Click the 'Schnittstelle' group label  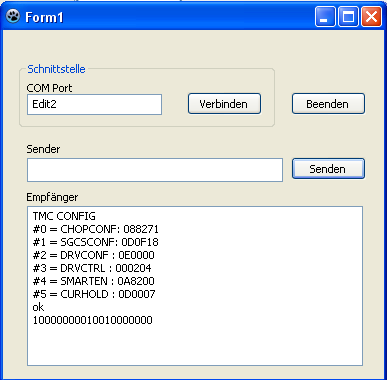[56, 69]
